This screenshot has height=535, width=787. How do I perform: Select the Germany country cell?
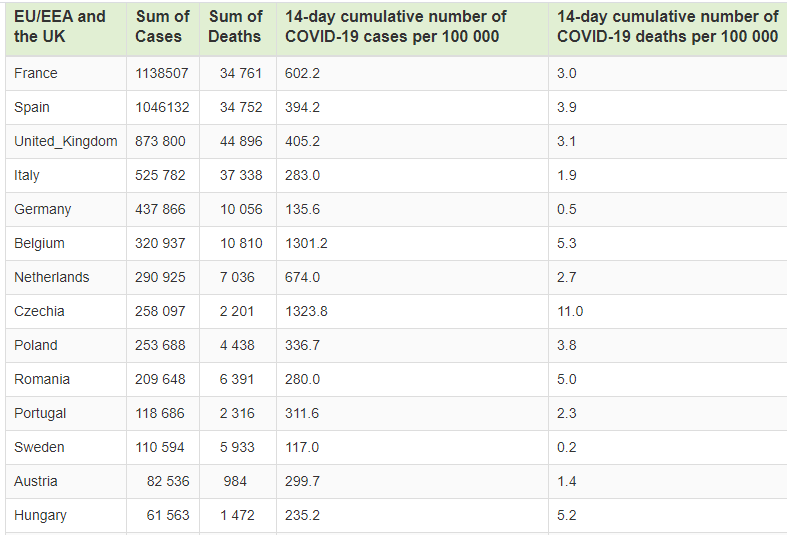[66, 209]
